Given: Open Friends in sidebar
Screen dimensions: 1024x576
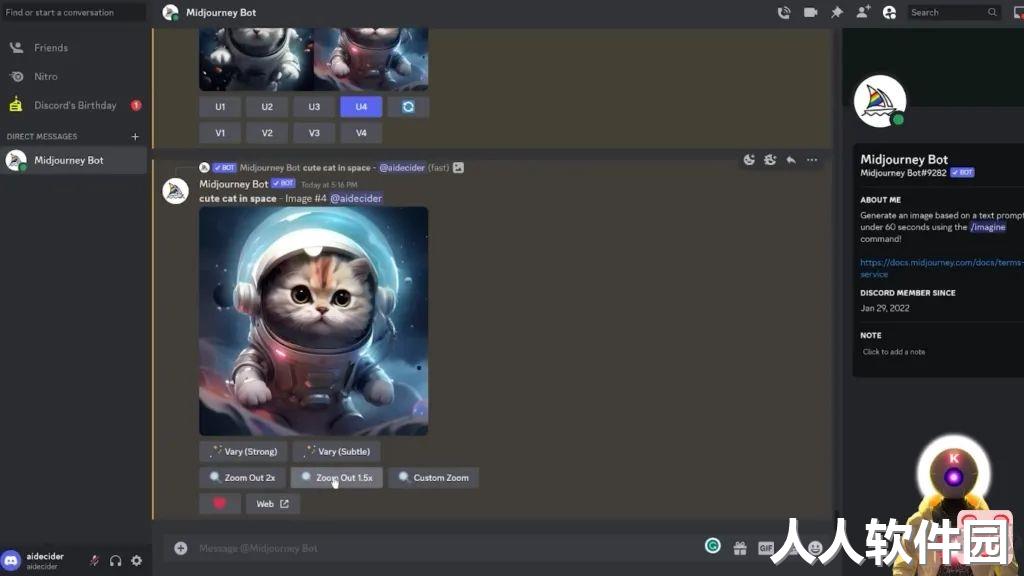Looking at the screenshot, I should (73, 48).
